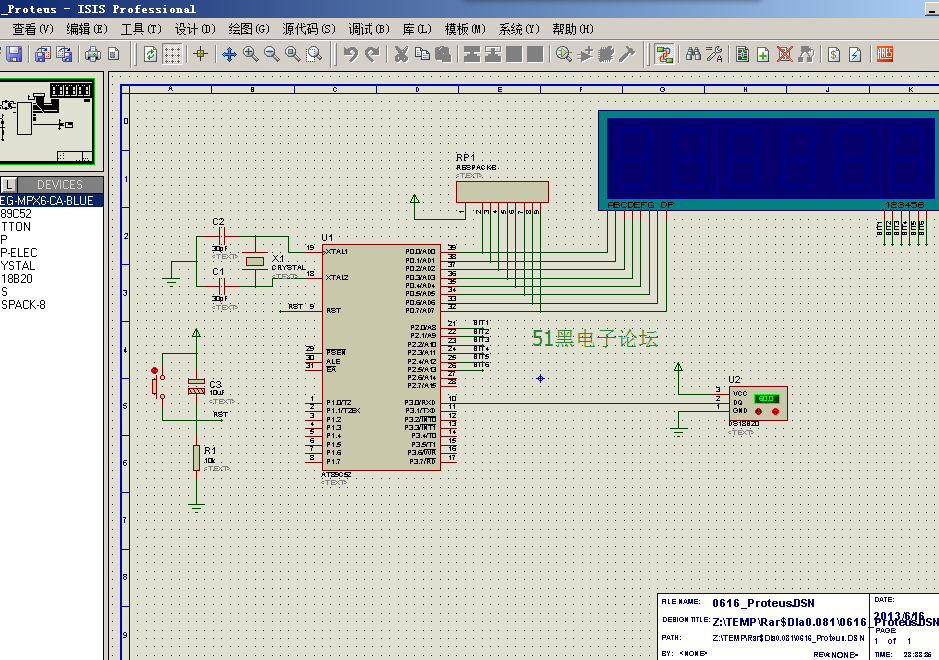Click the AT89C52 microcontroller U1 body

click(x=381, y=358)
